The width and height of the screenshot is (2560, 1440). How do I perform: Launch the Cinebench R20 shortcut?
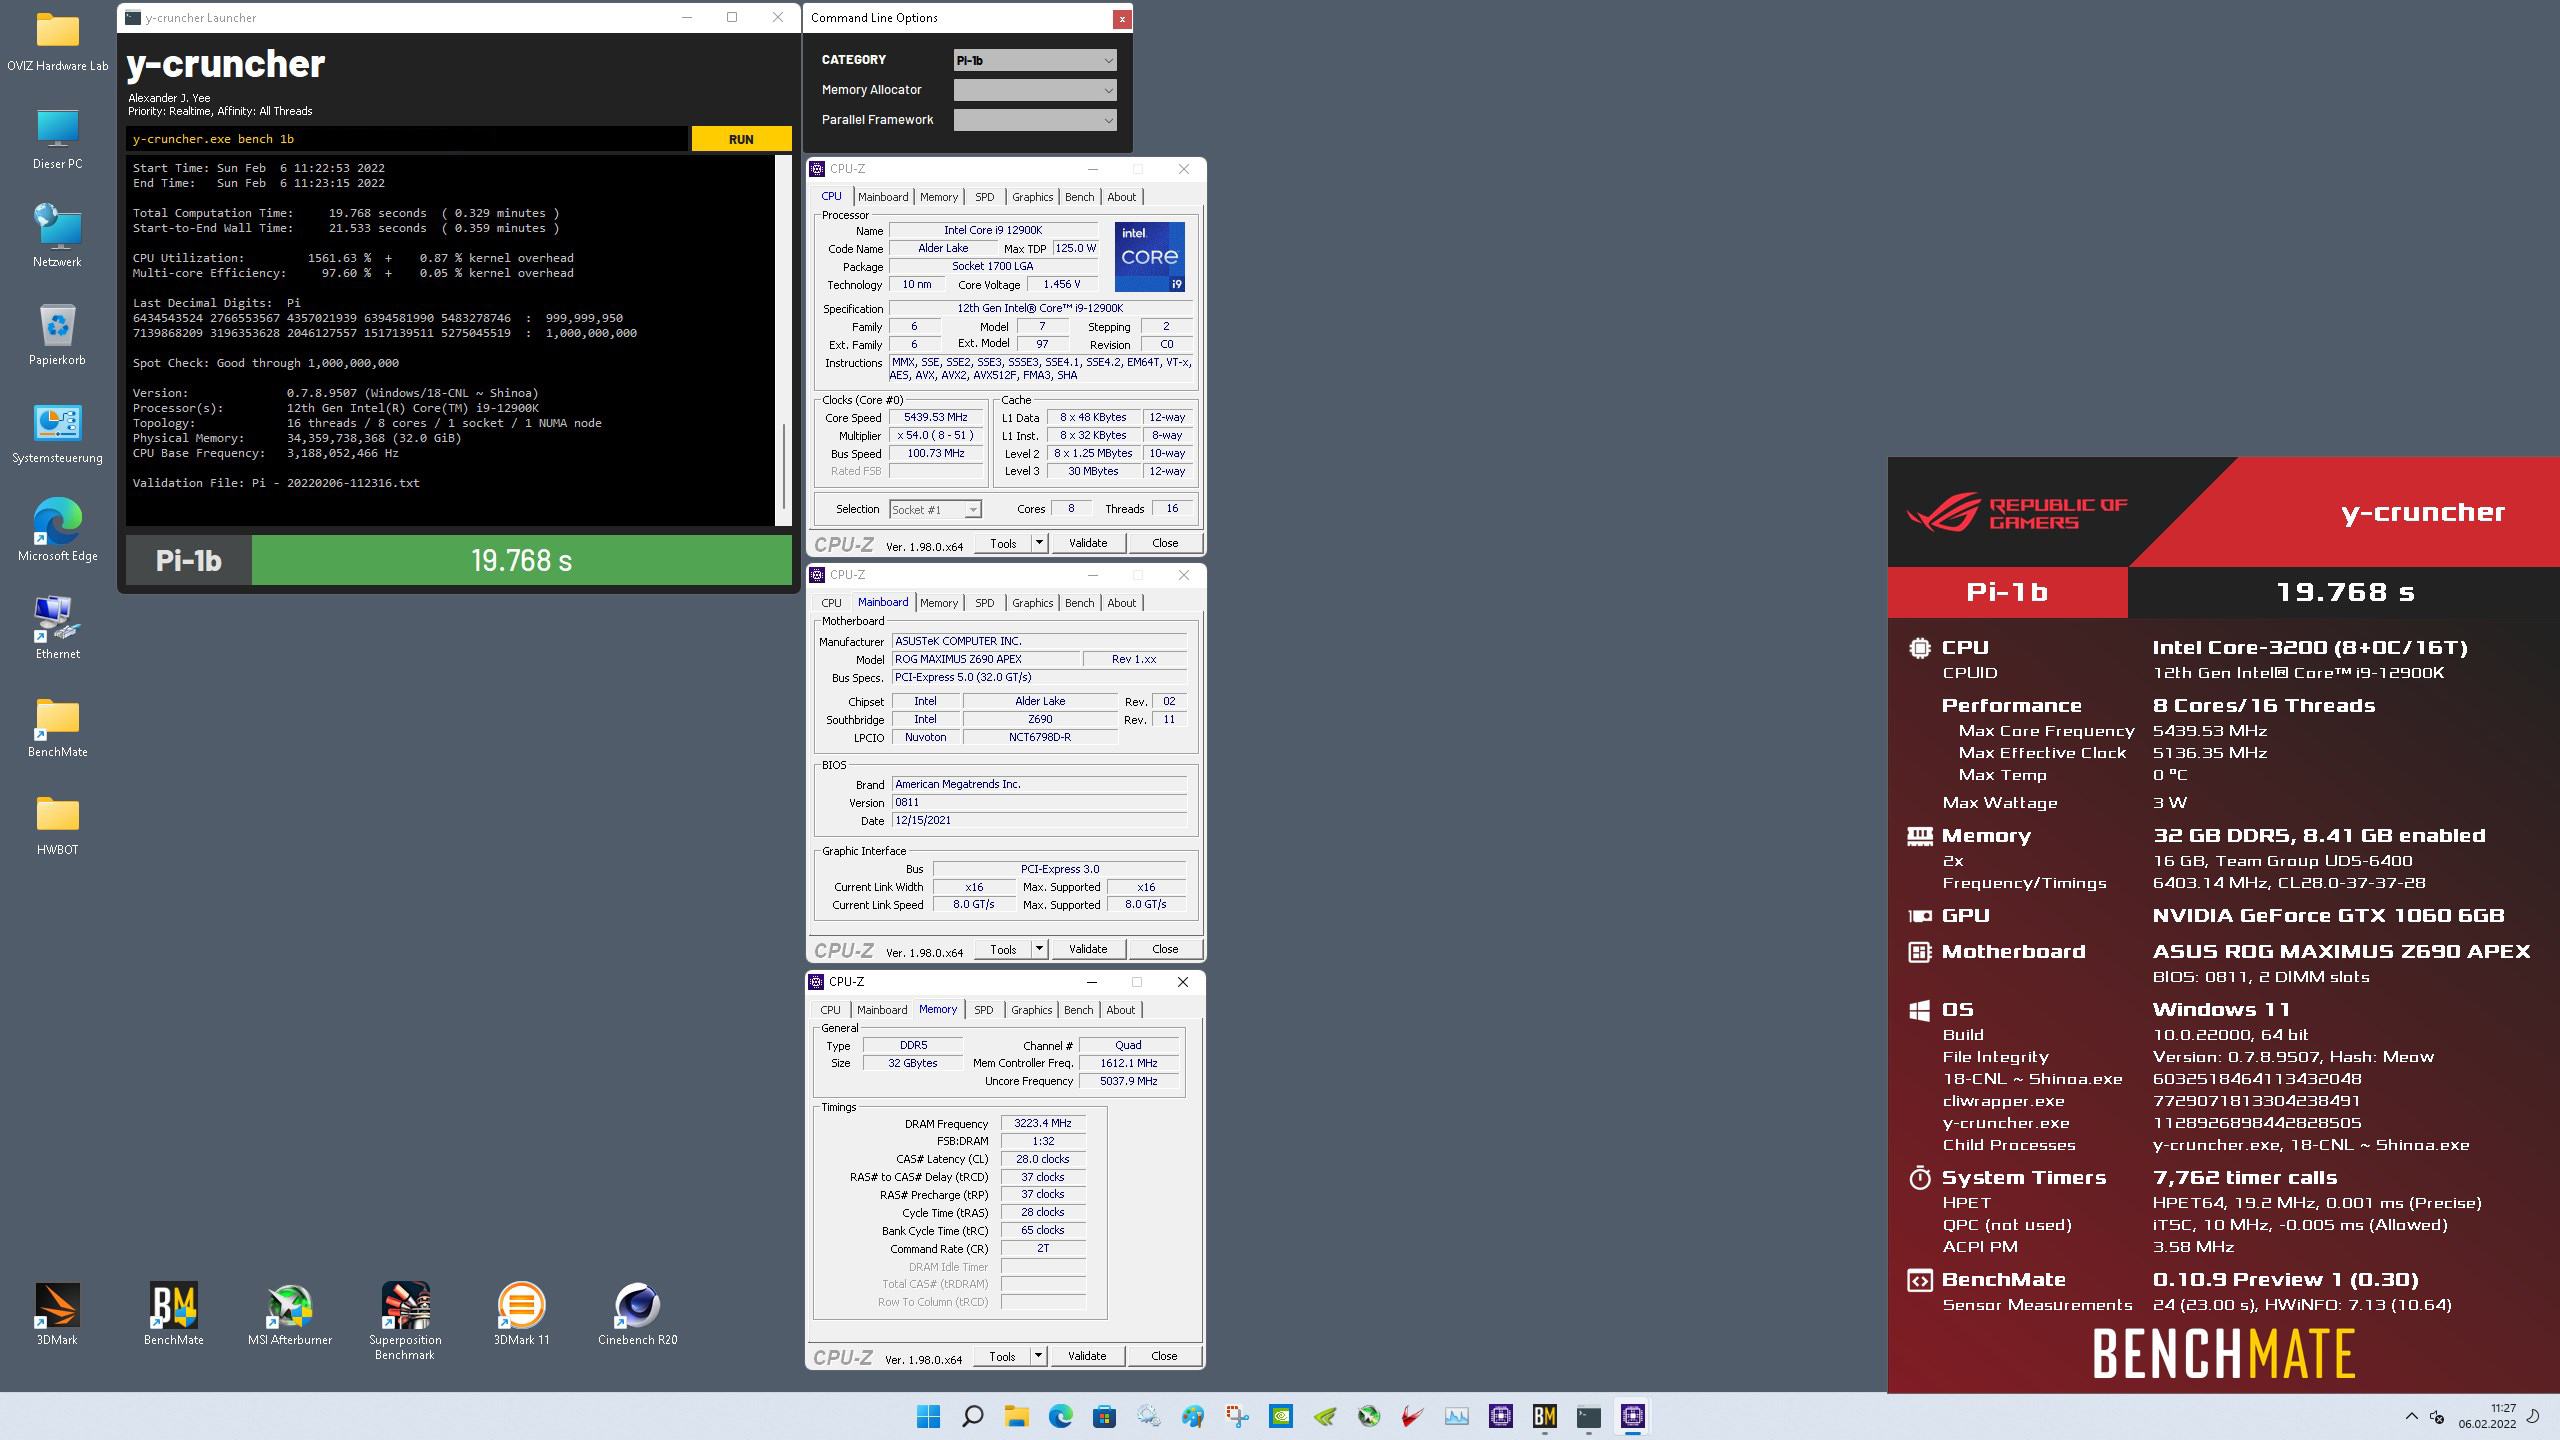[637, 1306]
